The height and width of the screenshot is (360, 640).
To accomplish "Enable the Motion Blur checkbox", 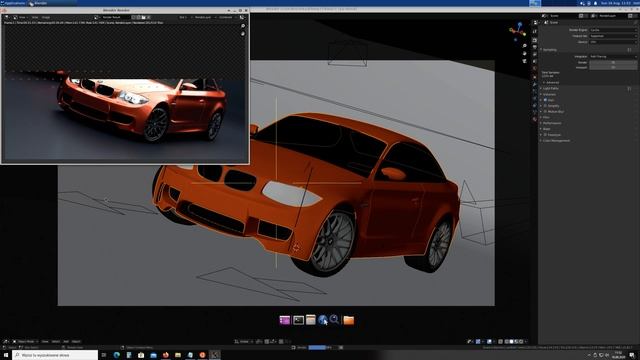I will pyautogui.click(x=545, y=111).
